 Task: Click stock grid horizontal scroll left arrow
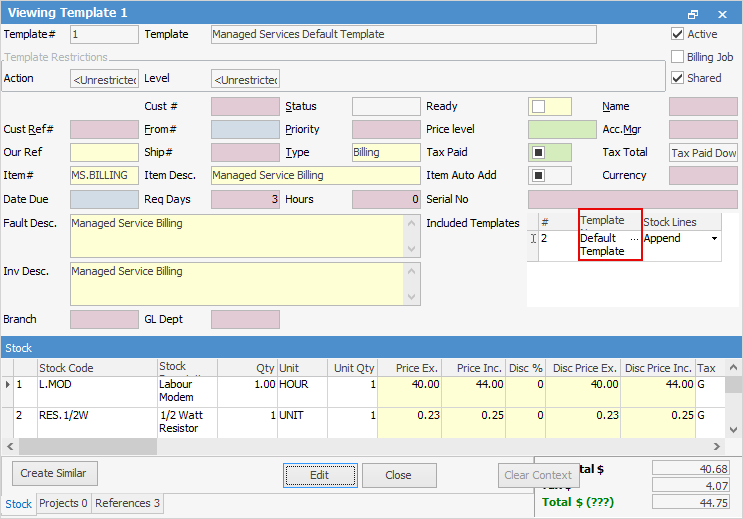coord(10,446)
